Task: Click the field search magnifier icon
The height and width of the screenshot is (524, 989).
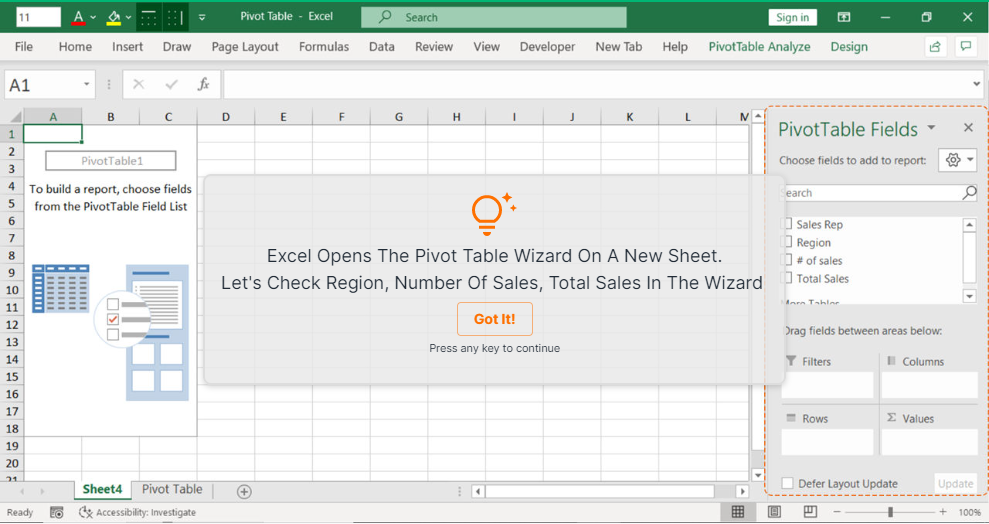Action: click(x=969, y=193)
